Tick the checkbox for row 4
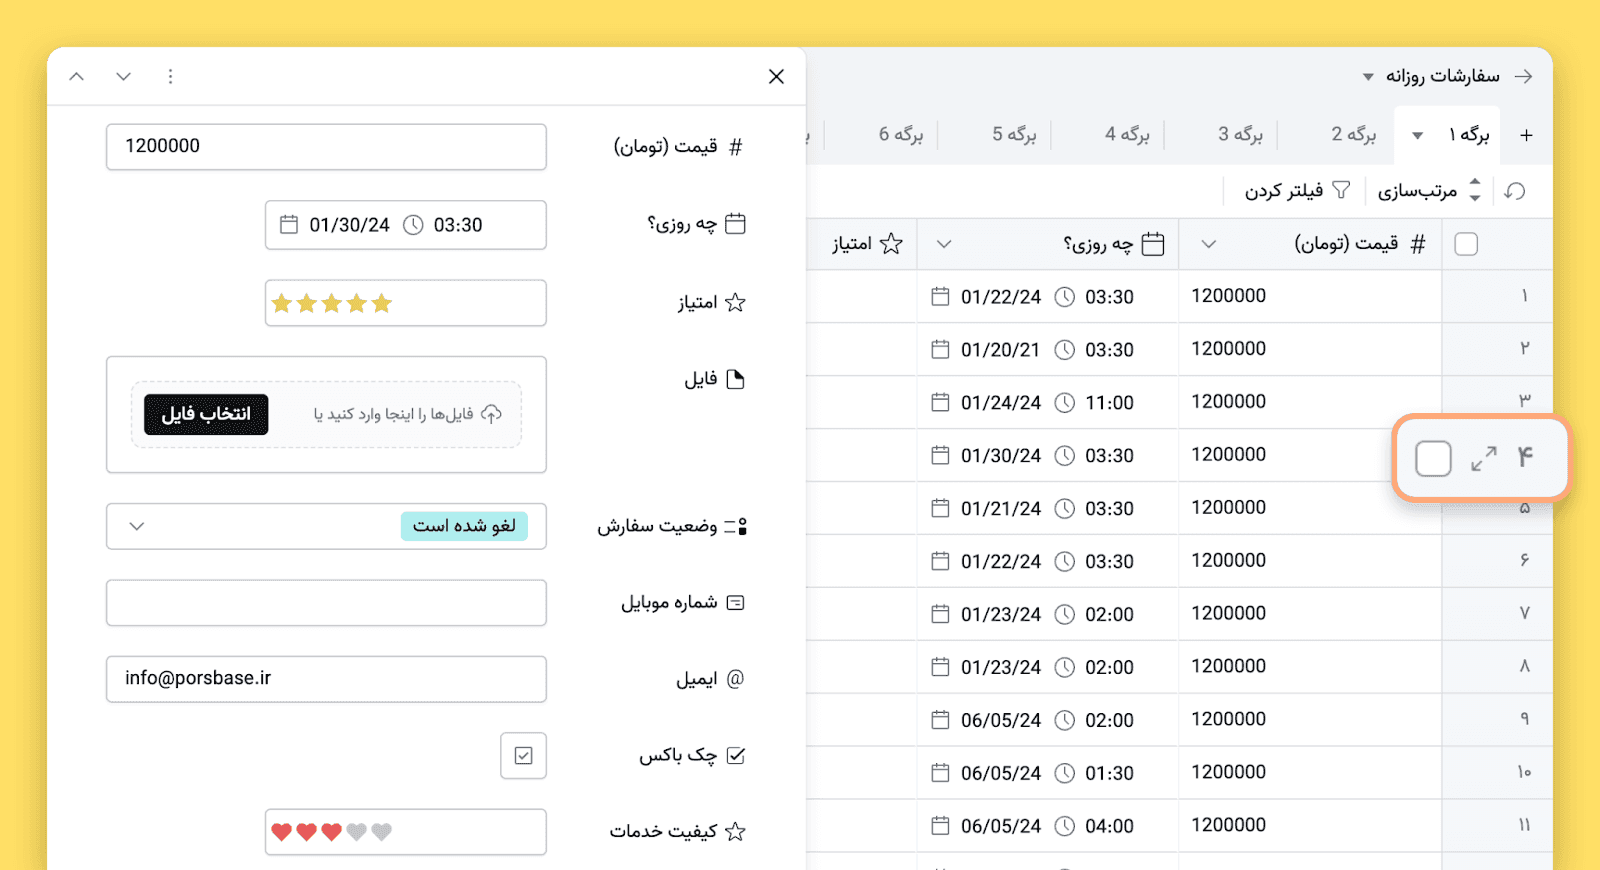The image size is (1600, 870). click(1433, 459)
